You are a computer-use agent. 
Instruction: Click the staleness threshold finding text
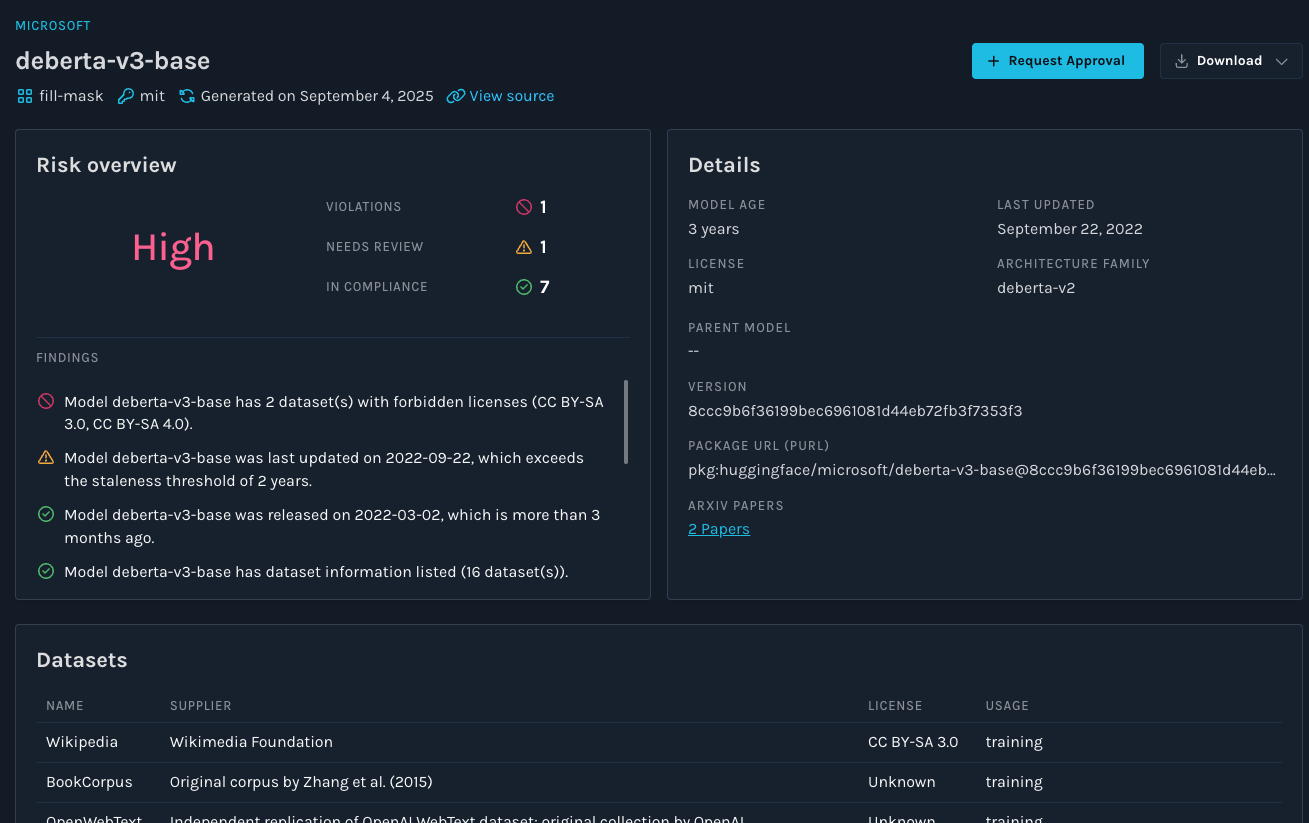click(x=324, y=470)
